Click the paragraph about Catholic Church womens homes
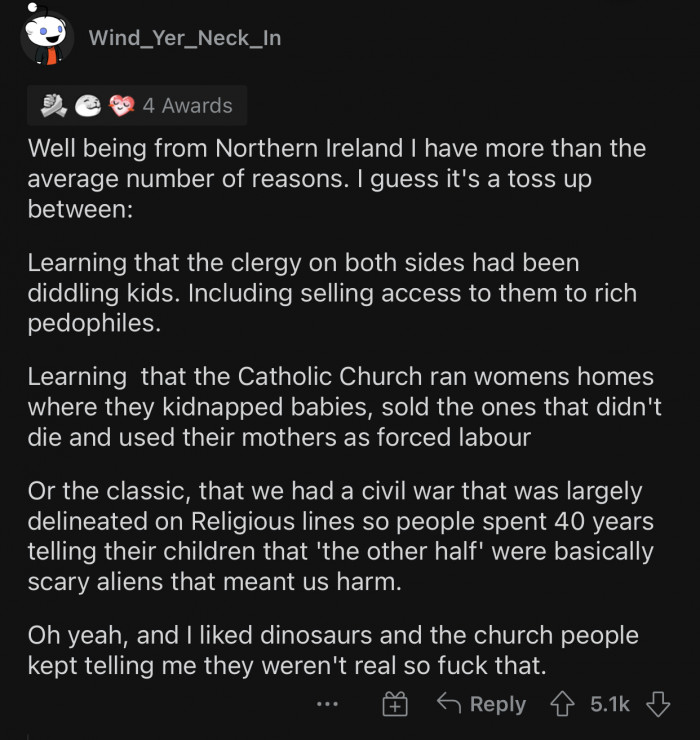Screen dimensions: 700x740 [340, 408]
